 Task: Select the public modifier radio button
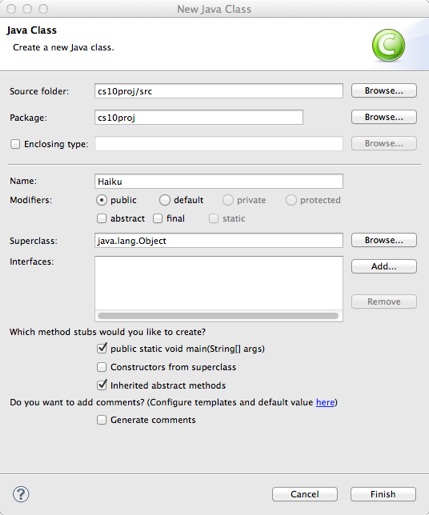coord(101,200)
